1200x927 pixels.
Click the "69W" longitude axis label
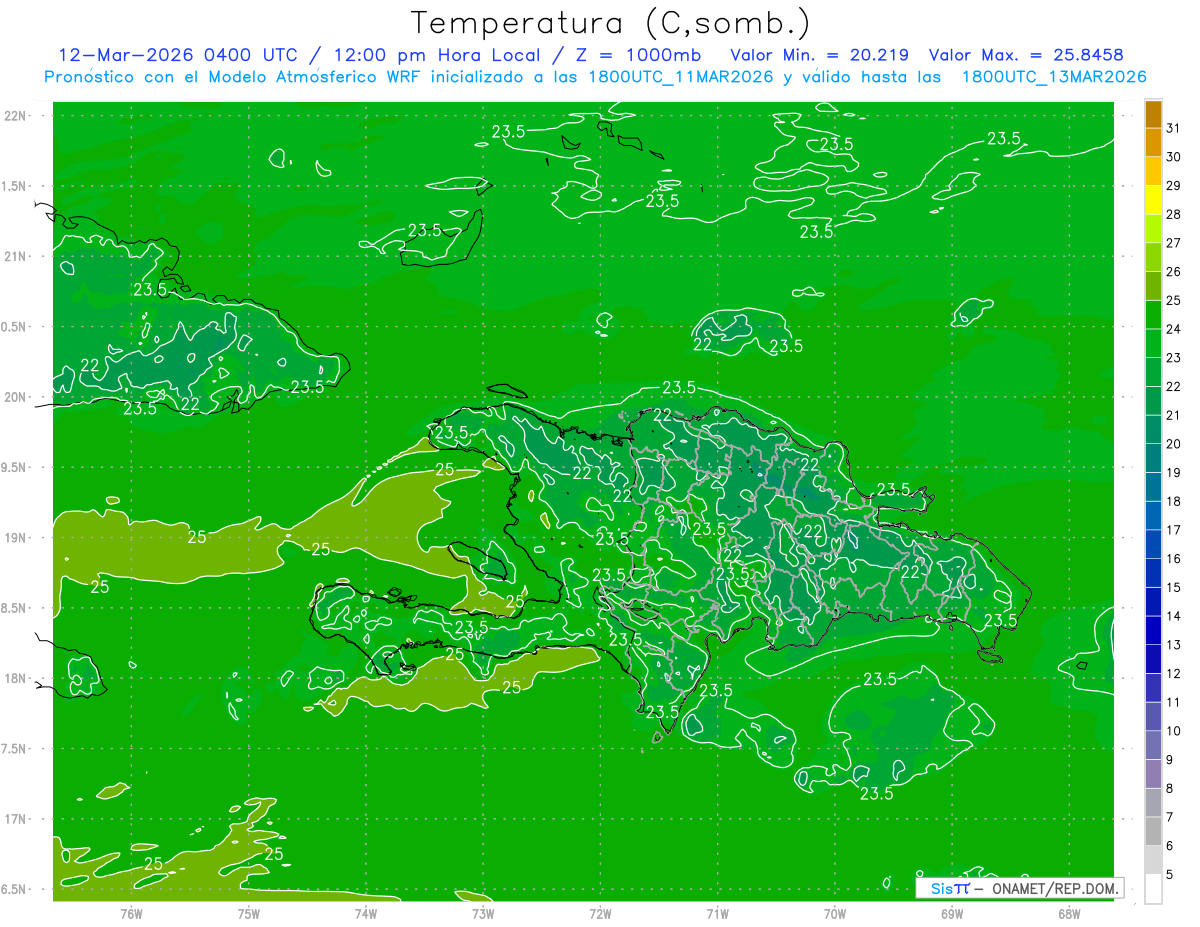[x=951, y=914]
